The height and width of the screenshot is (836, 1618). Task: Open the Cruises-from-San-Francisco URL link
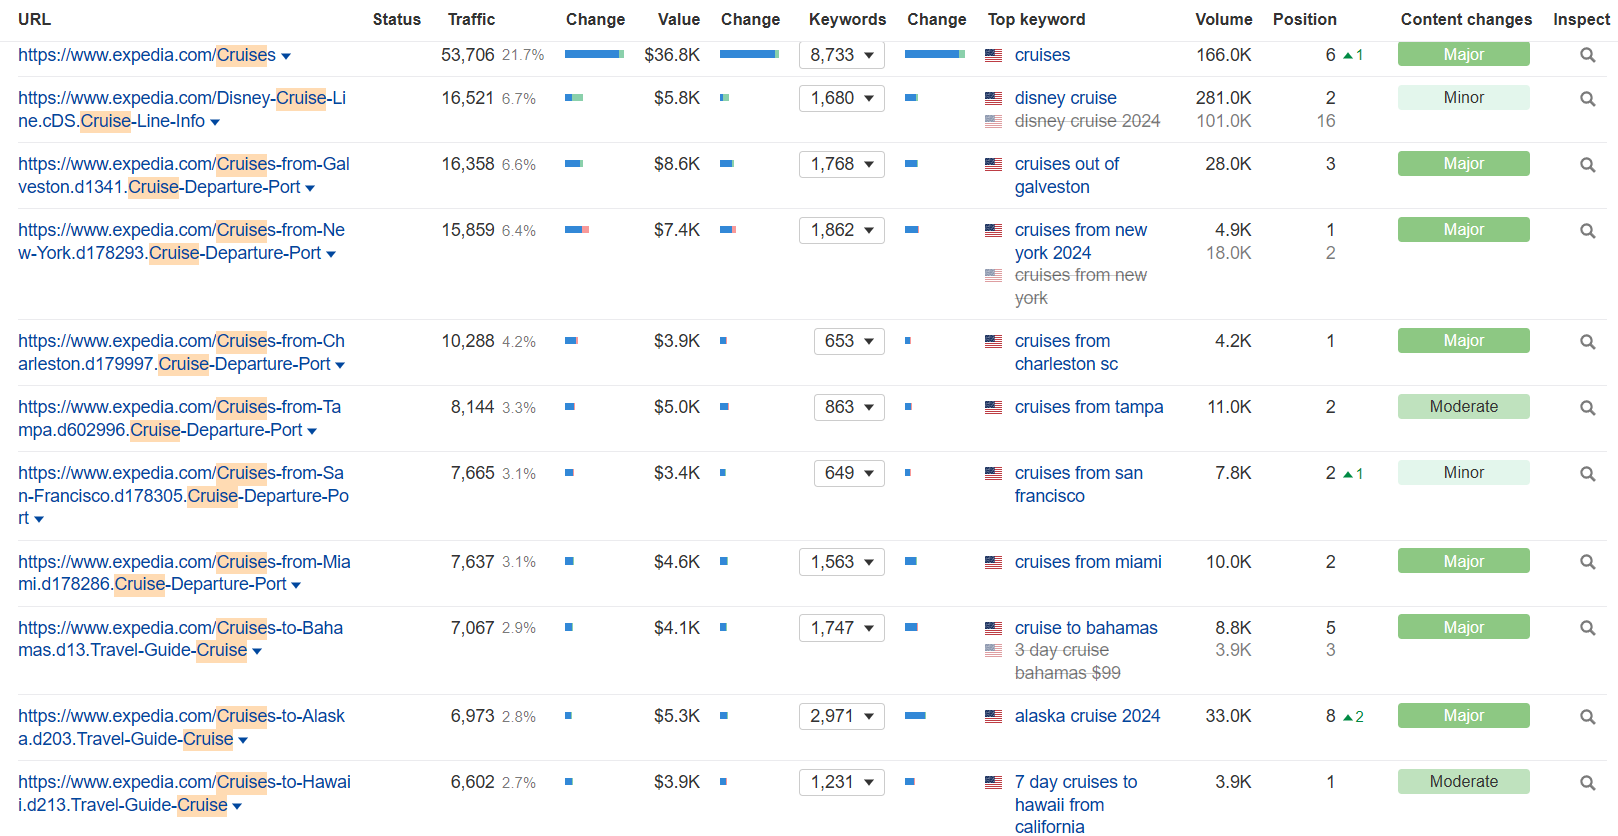tap(183, 495)
